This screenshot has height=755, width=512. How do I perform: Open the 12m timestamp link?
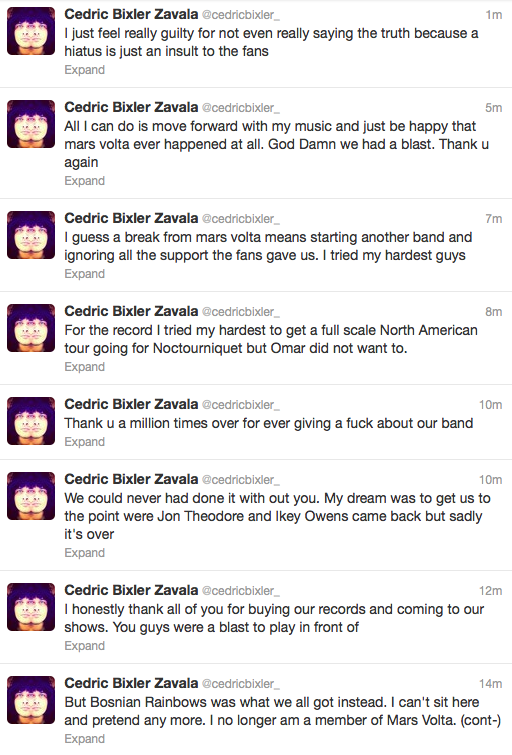tap(490, 591)
